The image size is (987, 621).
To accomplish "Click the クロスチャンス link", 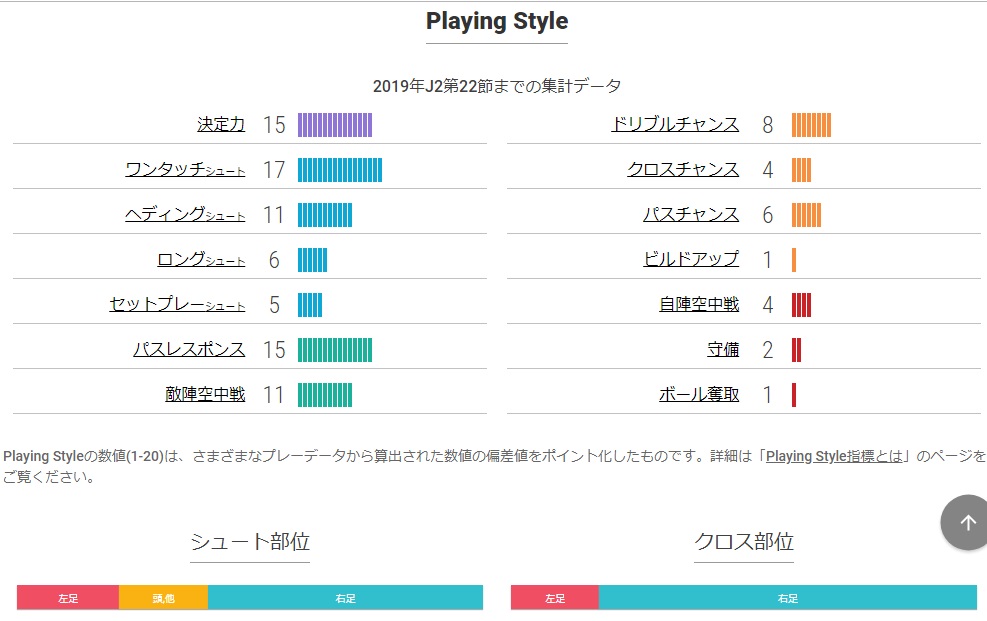I will [683, 169].
